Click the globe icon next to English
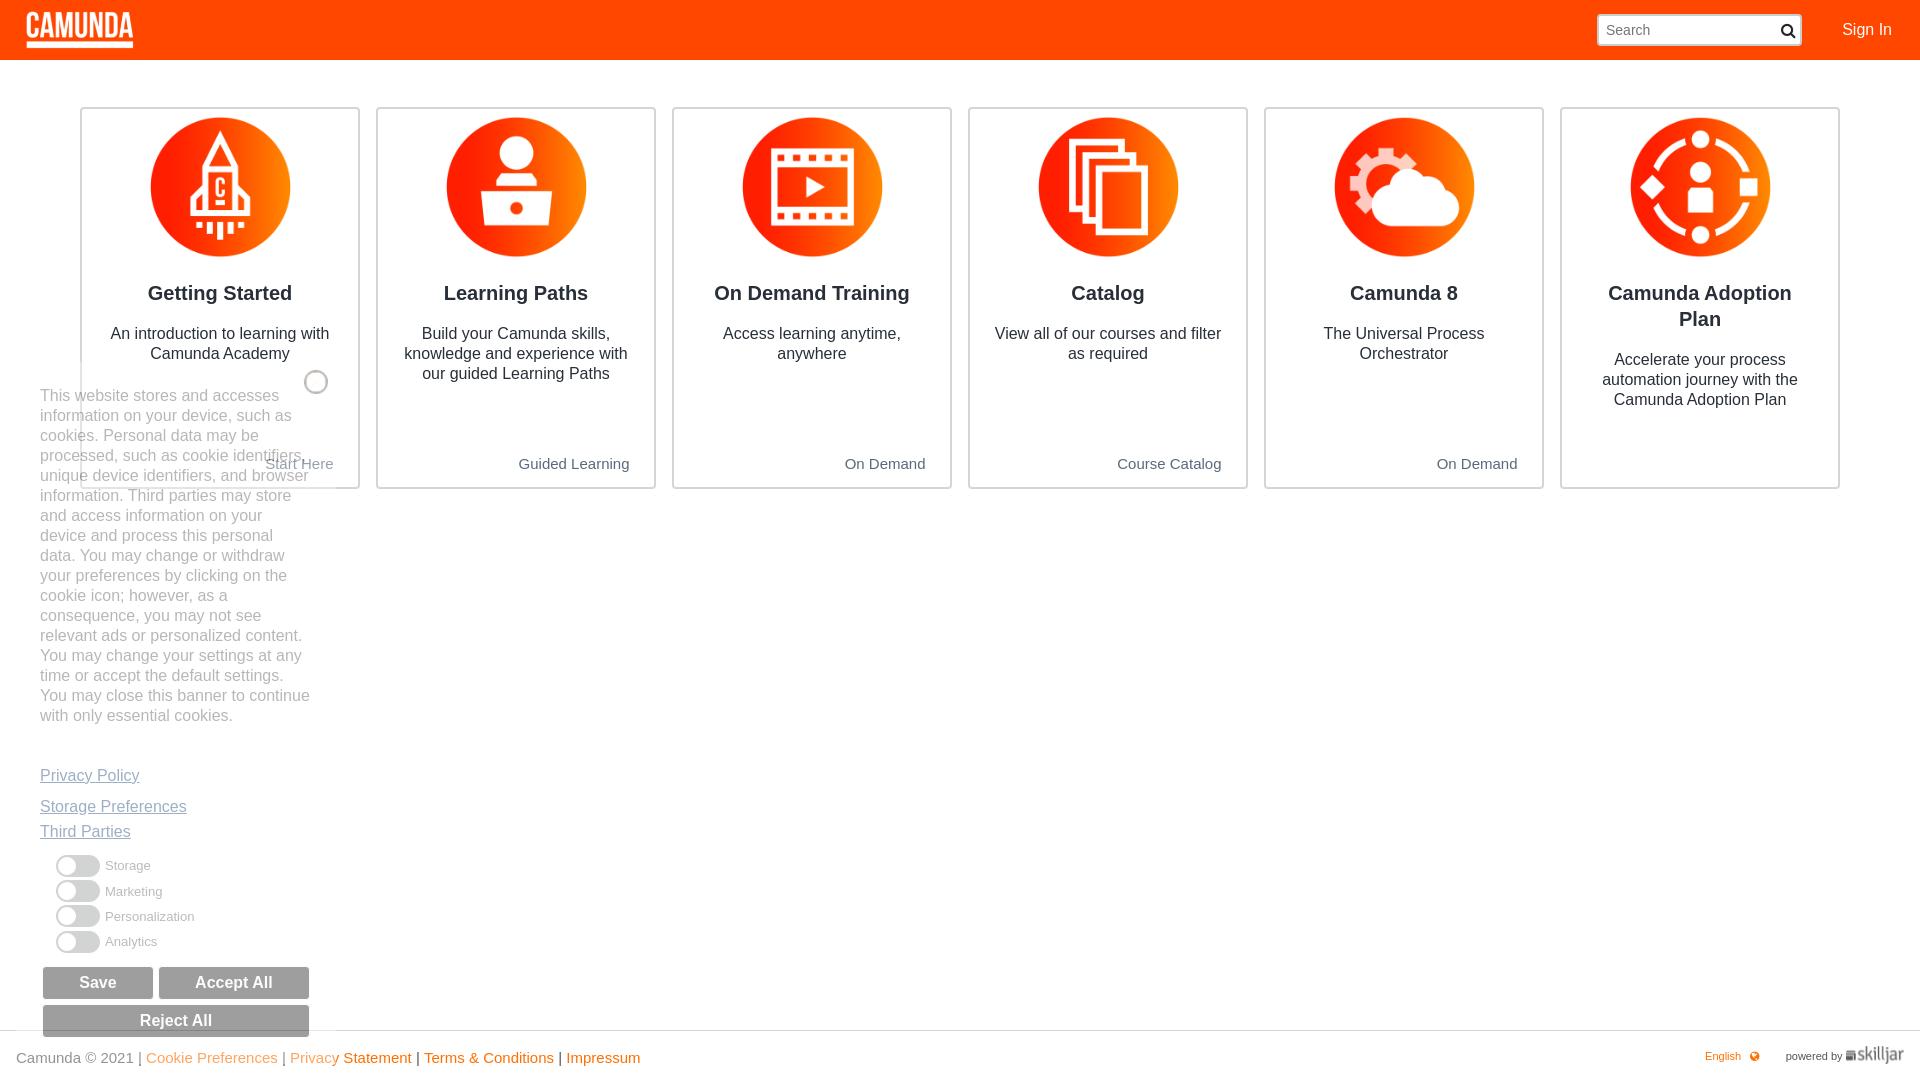 click(x=1754, y=1056)
